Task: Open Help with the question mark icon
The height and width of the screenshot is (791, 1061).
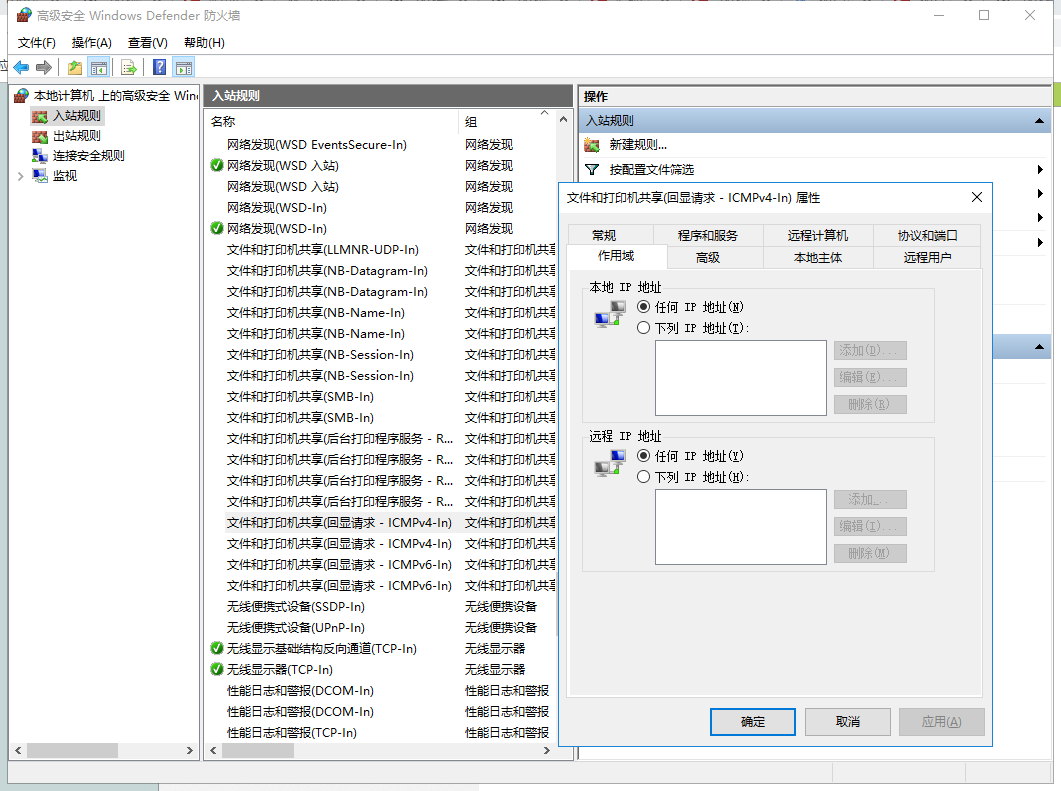Action: pos(159,68)
